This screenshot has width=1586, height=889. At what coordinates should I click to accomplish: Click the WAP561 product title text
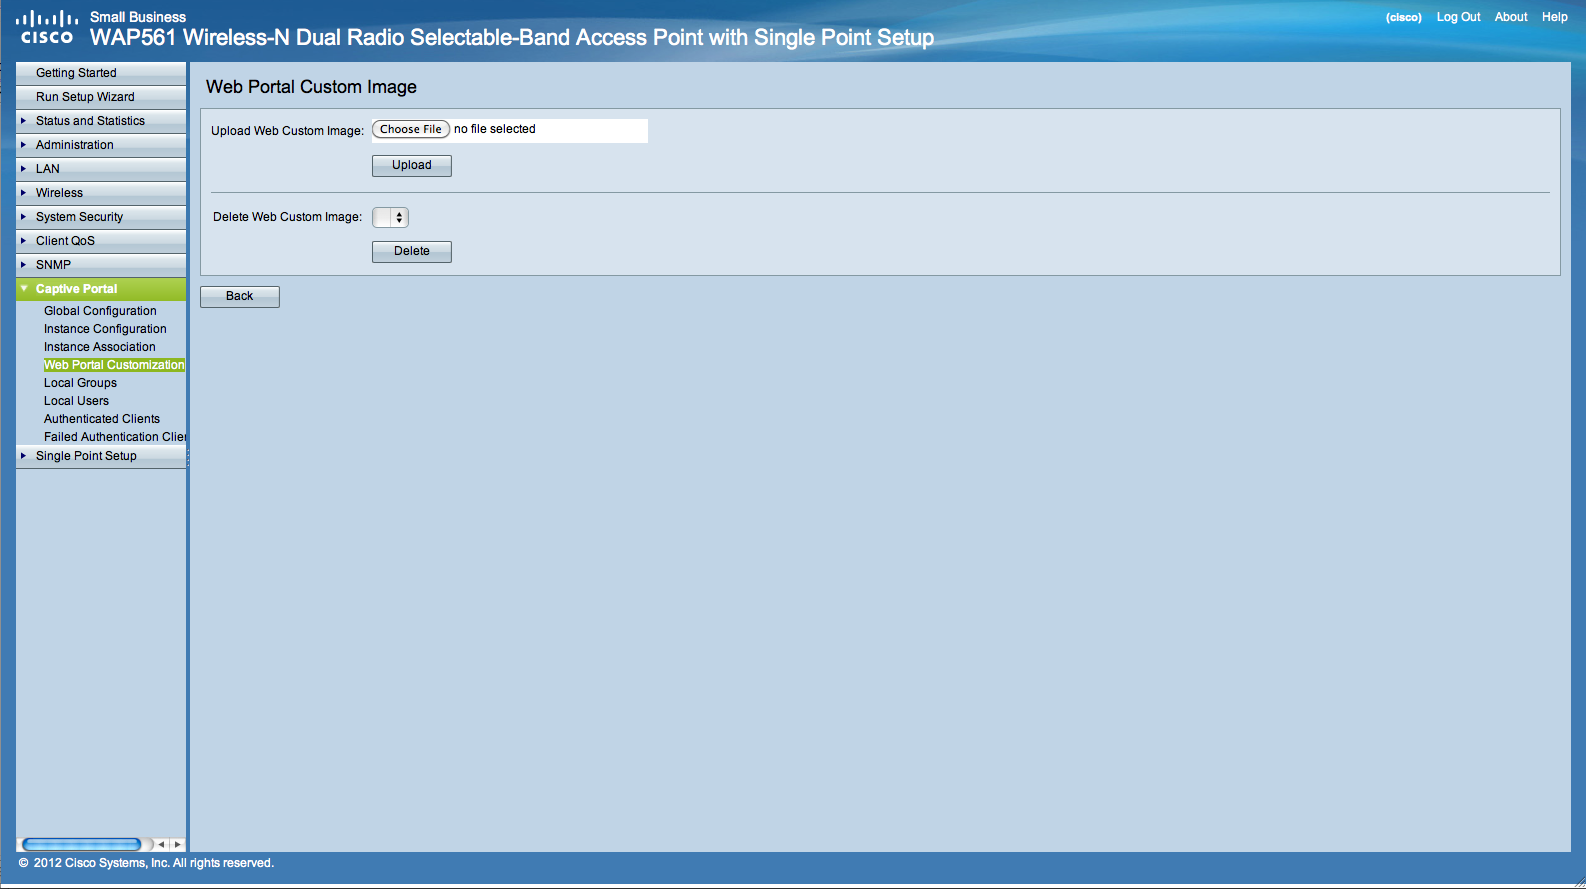click(x=512, y=38)
